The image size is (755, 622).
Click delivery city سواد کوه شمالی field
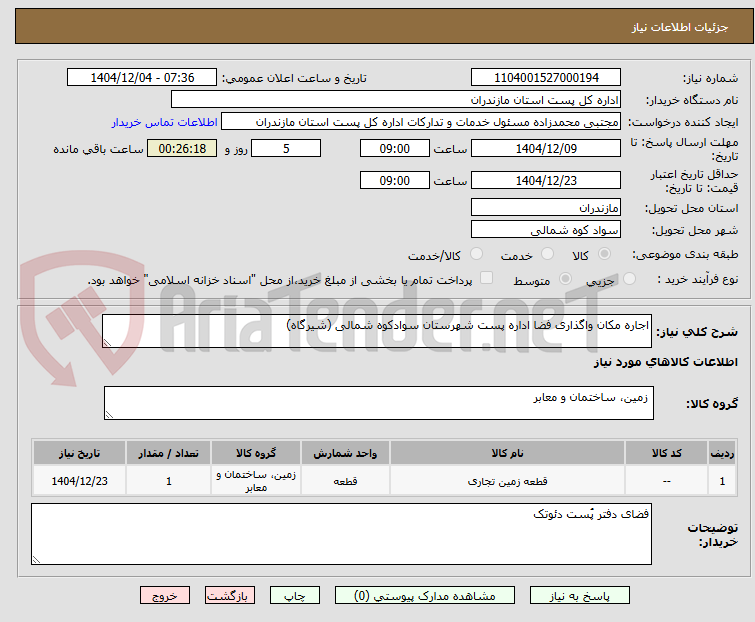[x=546, y=230]
